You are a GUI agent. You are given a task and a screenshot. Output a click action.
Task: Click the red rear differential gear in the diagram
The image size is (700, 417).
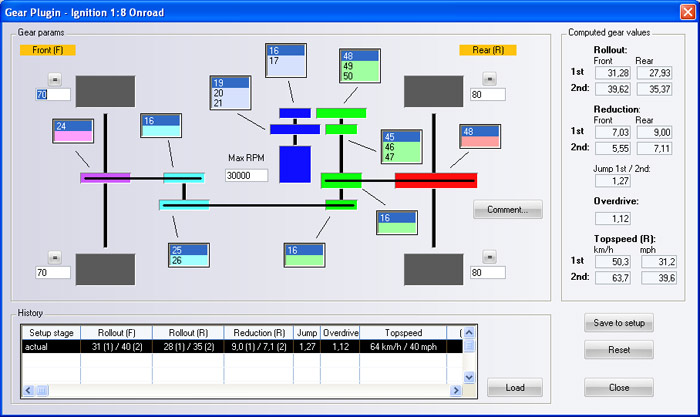(436, 180)
